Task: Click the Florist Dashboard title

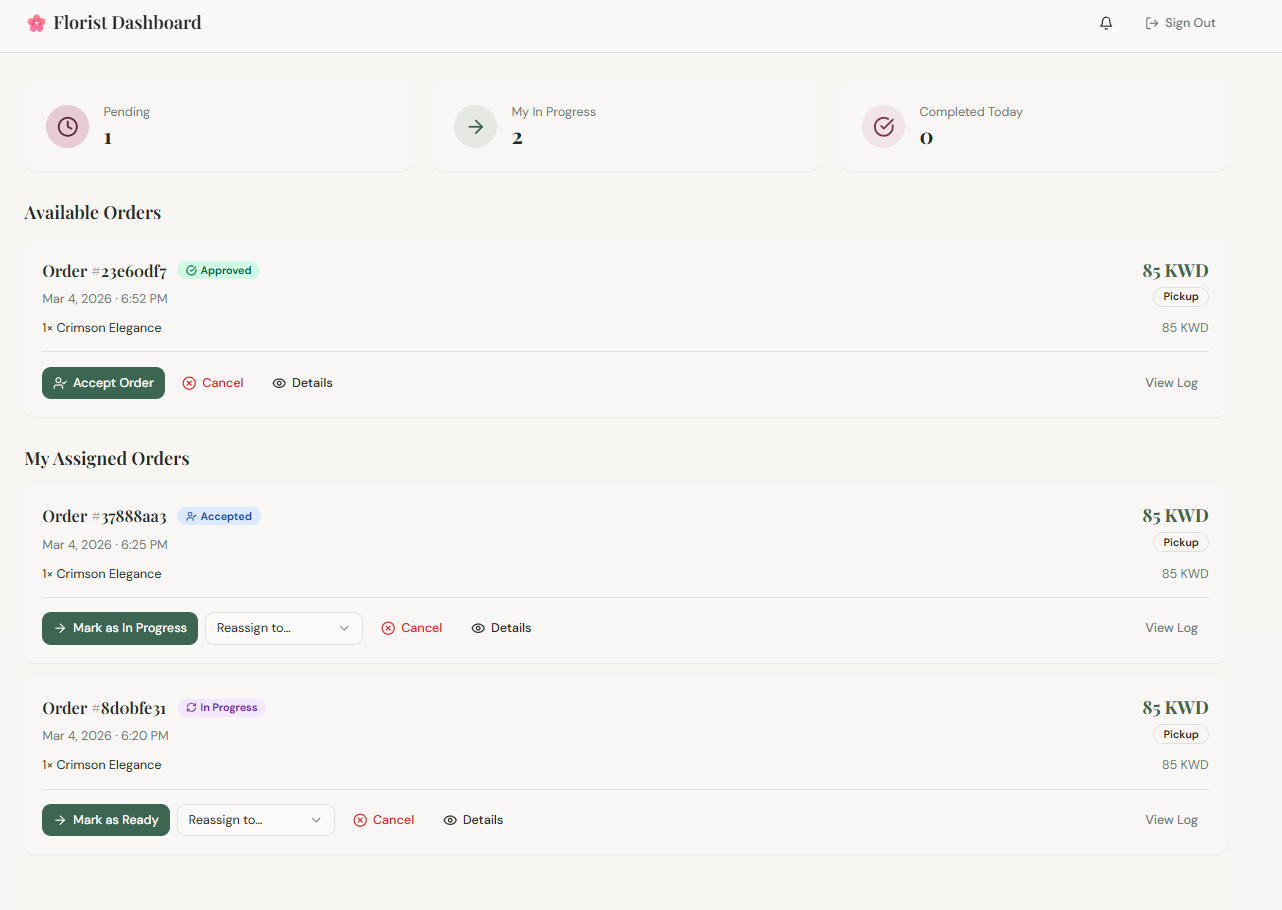Action: coord(127,22)
